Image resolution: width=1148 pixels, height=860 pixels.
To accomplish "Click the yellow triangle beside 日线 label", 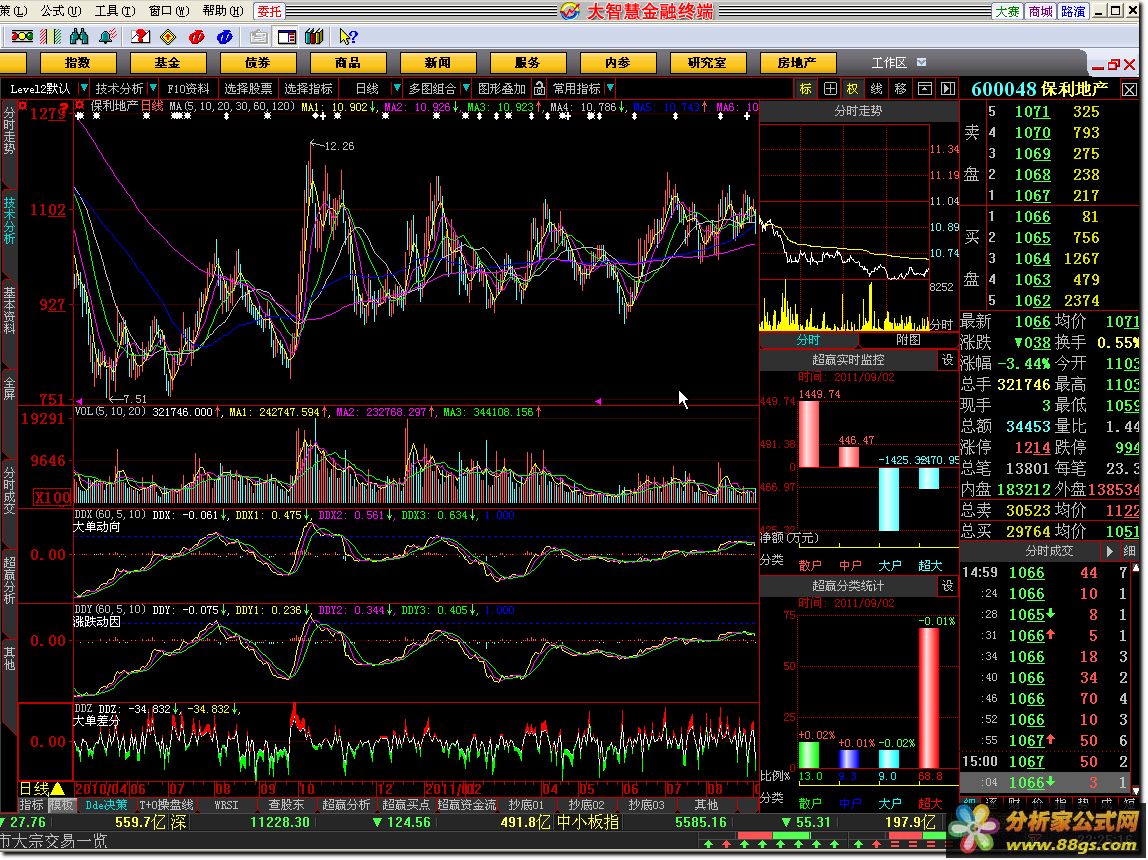I will point(57,789).
